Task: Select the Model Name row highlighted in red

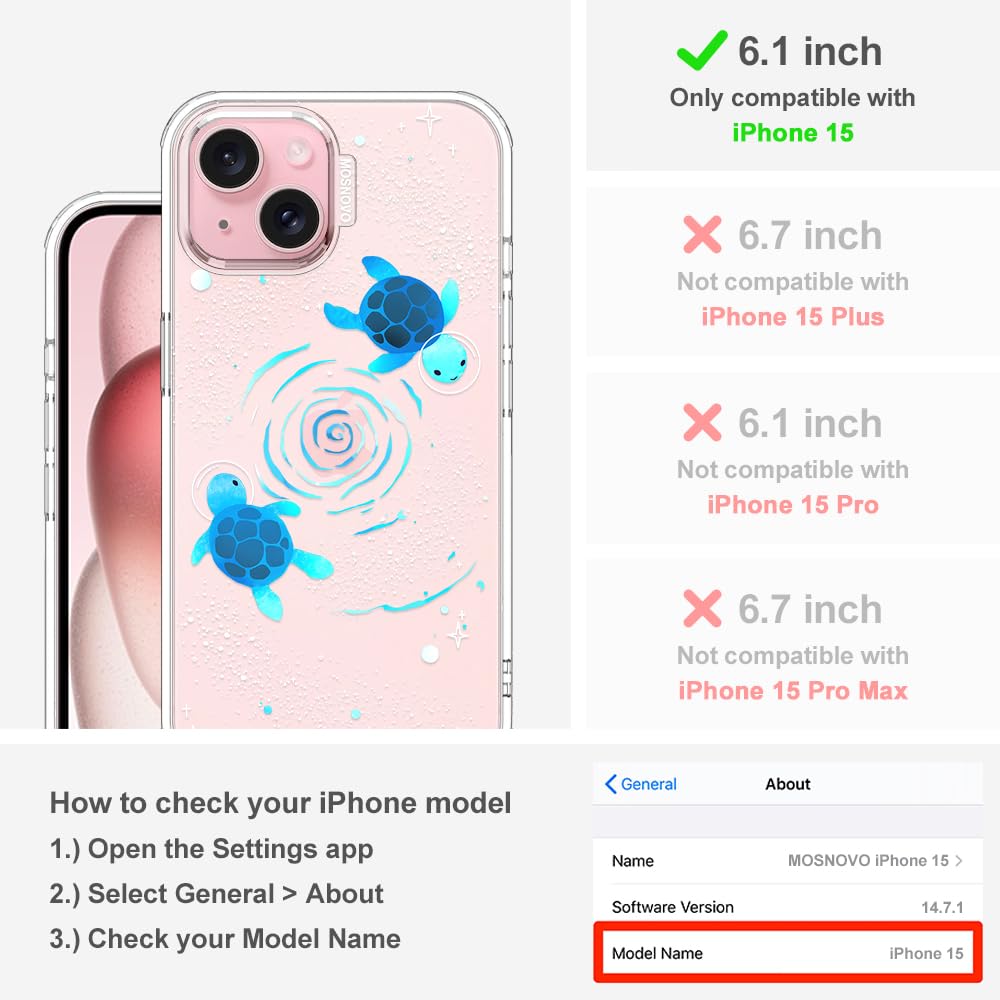Action: click(788, 953)
